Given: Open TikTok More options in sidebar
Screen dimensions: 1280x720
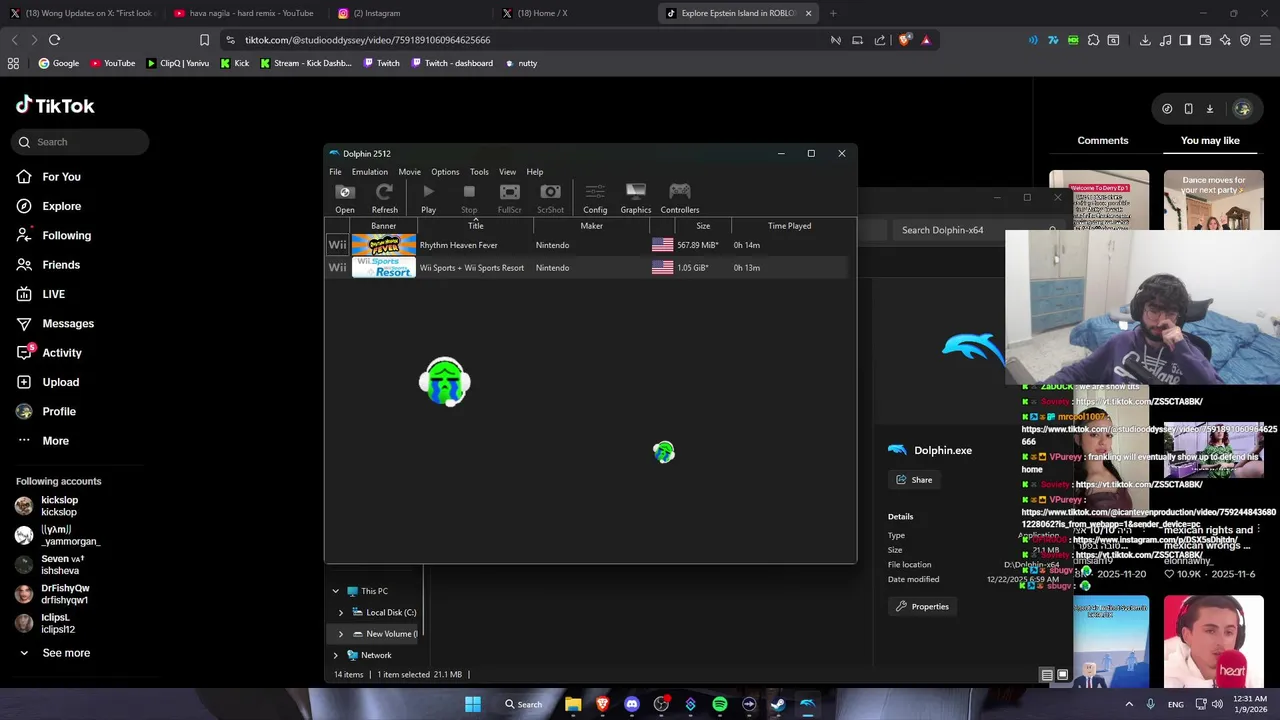Looking at the screenshot, I should [55, 441].
